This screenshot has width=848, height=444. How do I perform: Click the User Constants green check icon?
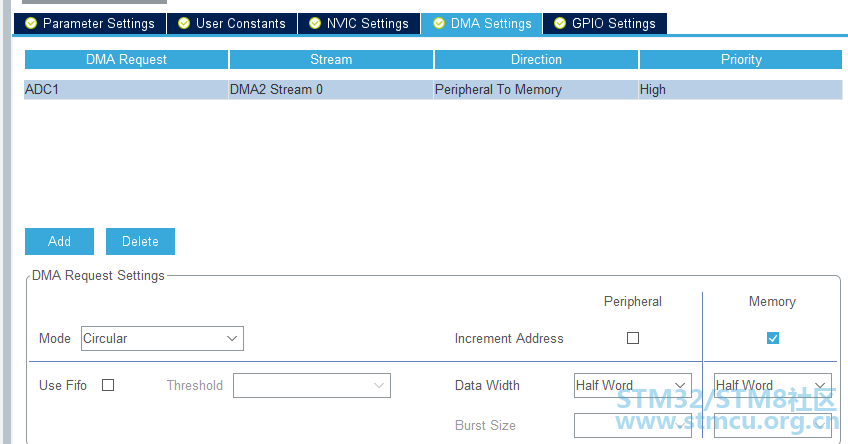(x=184, y=23)
